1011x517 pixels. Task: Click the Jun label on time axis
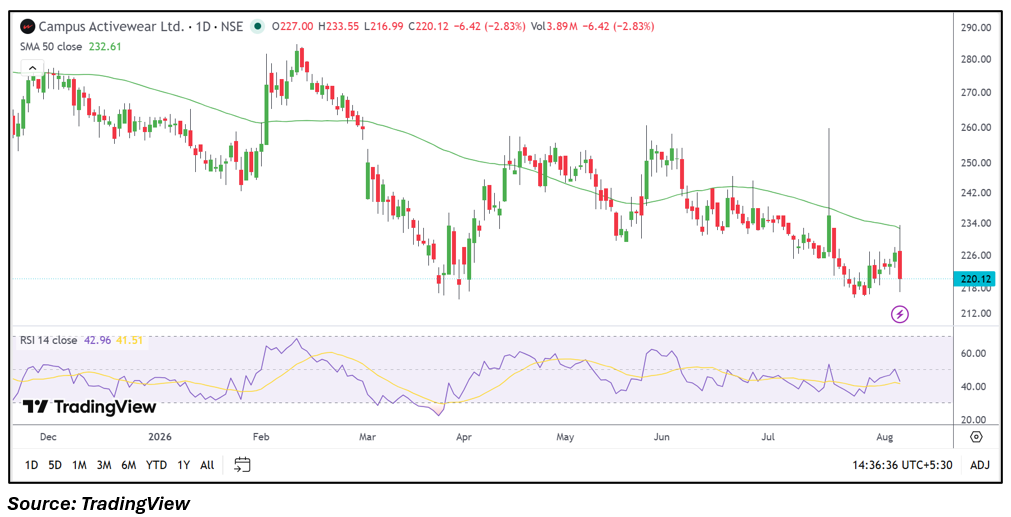tap(662, 437)
